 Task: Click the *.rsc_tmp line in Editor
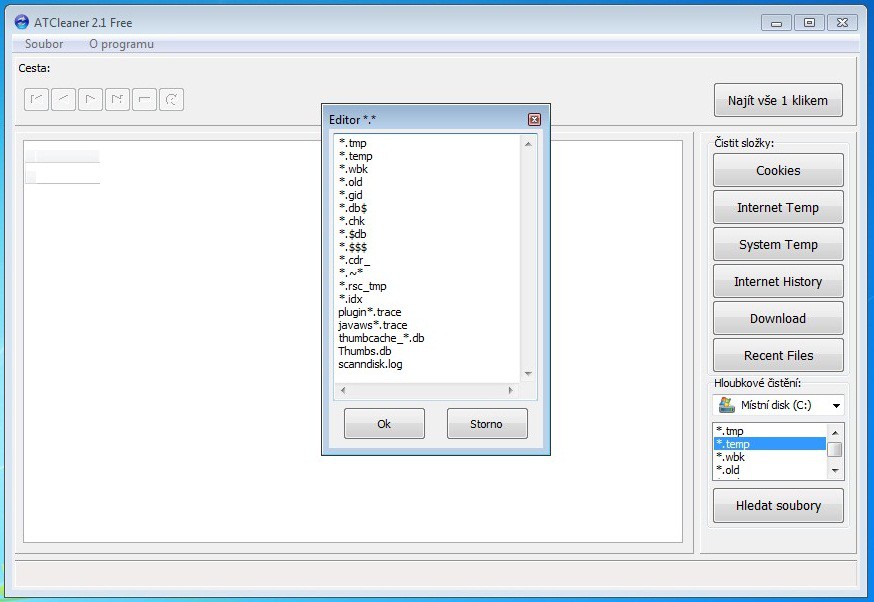362,286
